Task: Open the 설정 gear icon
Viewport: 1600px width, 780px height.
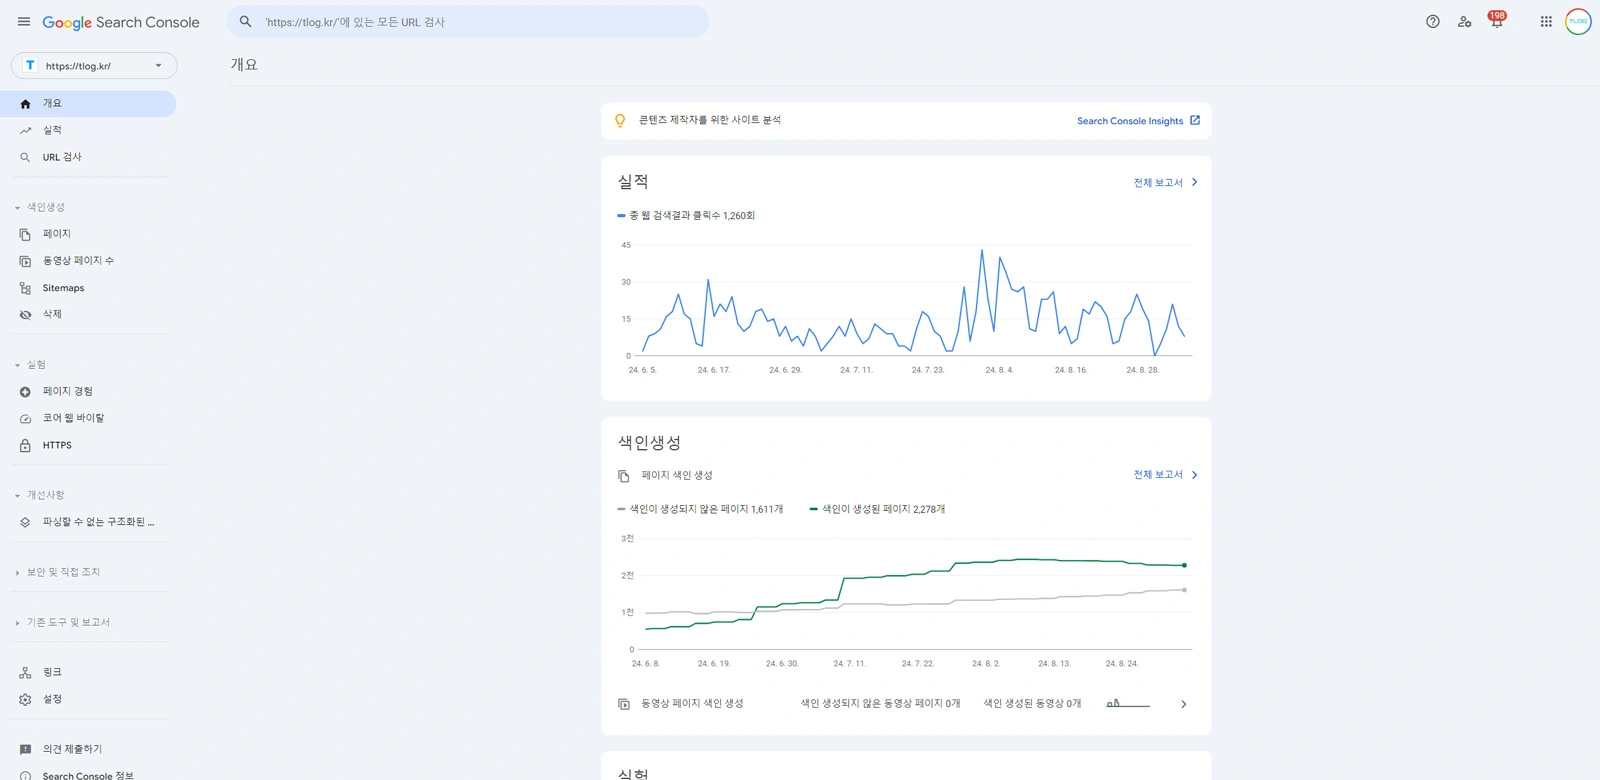Action: coord(25,700)
